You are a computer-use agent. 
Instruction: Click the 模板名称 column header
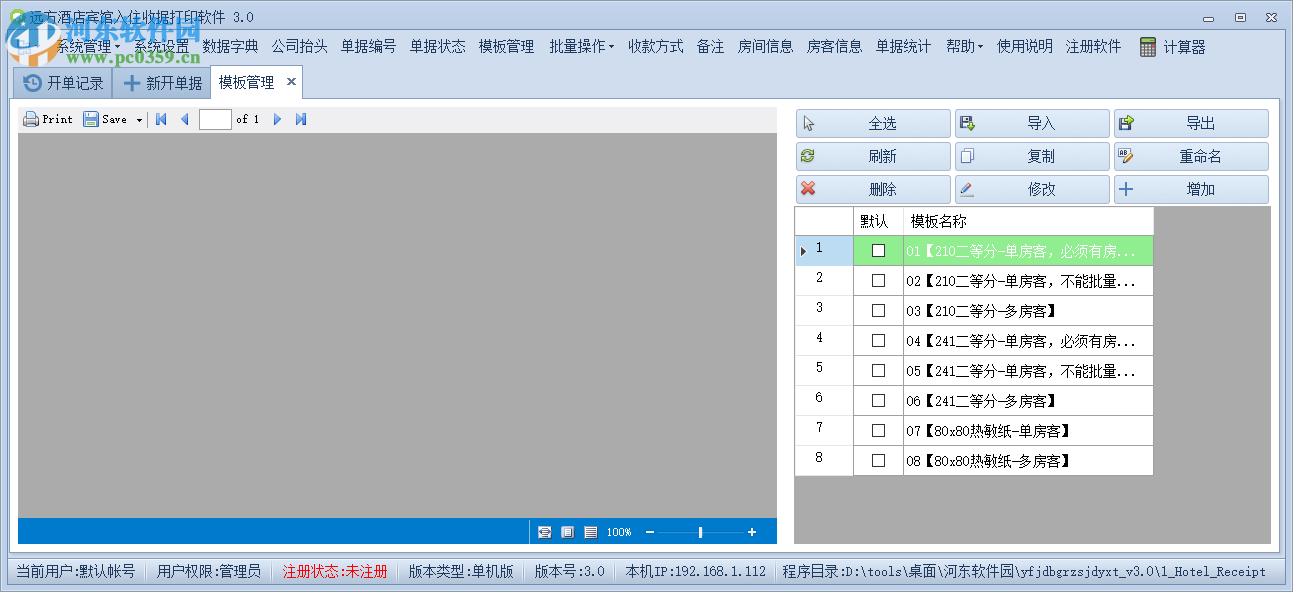click(1028, 222)
